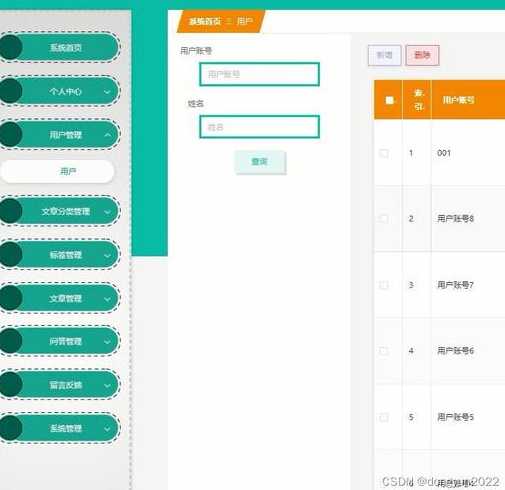The height and width of the screenshot is (490, 505).
Task: Go to 系统首页 in the breadcrumb
Action: click(x=205, y=22)
